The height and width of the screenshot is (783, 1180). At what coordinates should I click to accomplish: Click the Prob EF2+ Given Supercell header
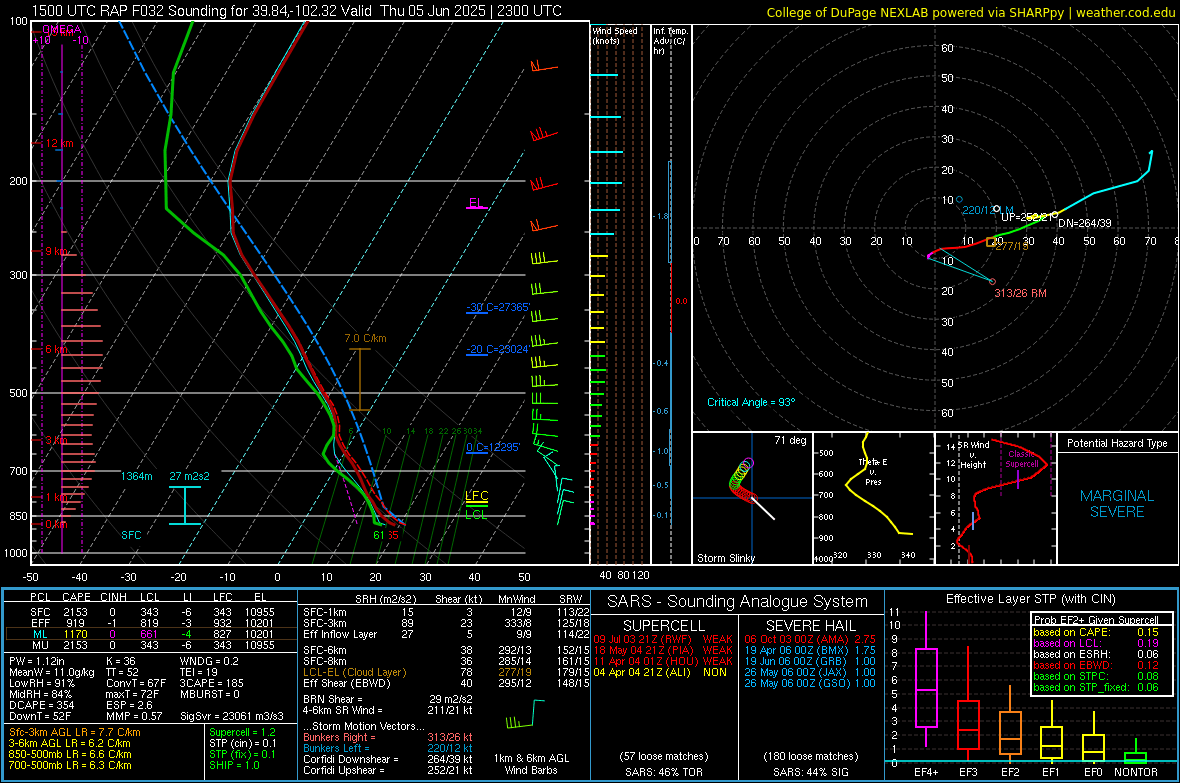click(x=1096, y=620)
